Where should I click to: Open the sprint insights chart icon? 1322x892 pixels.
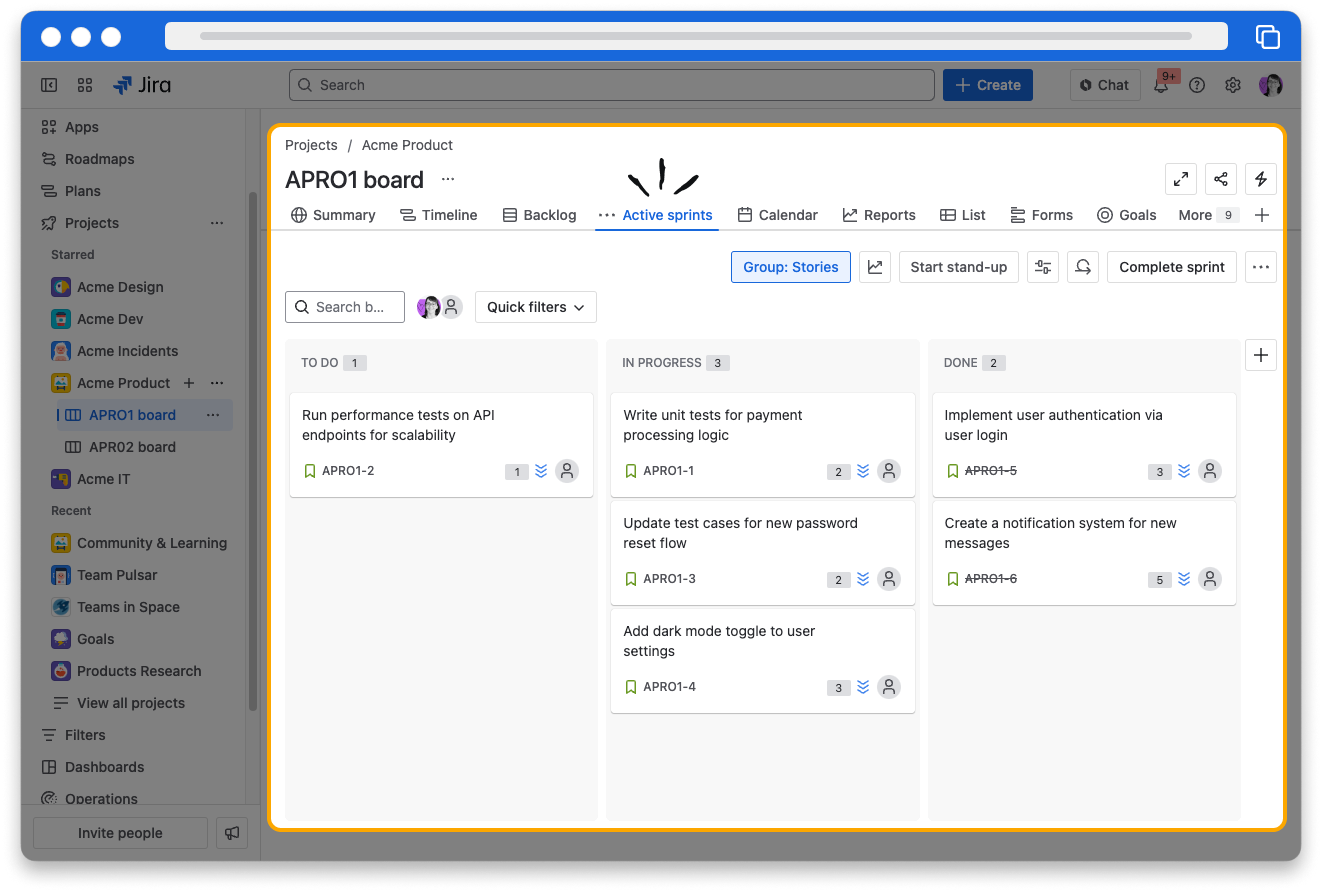[875, 267]
